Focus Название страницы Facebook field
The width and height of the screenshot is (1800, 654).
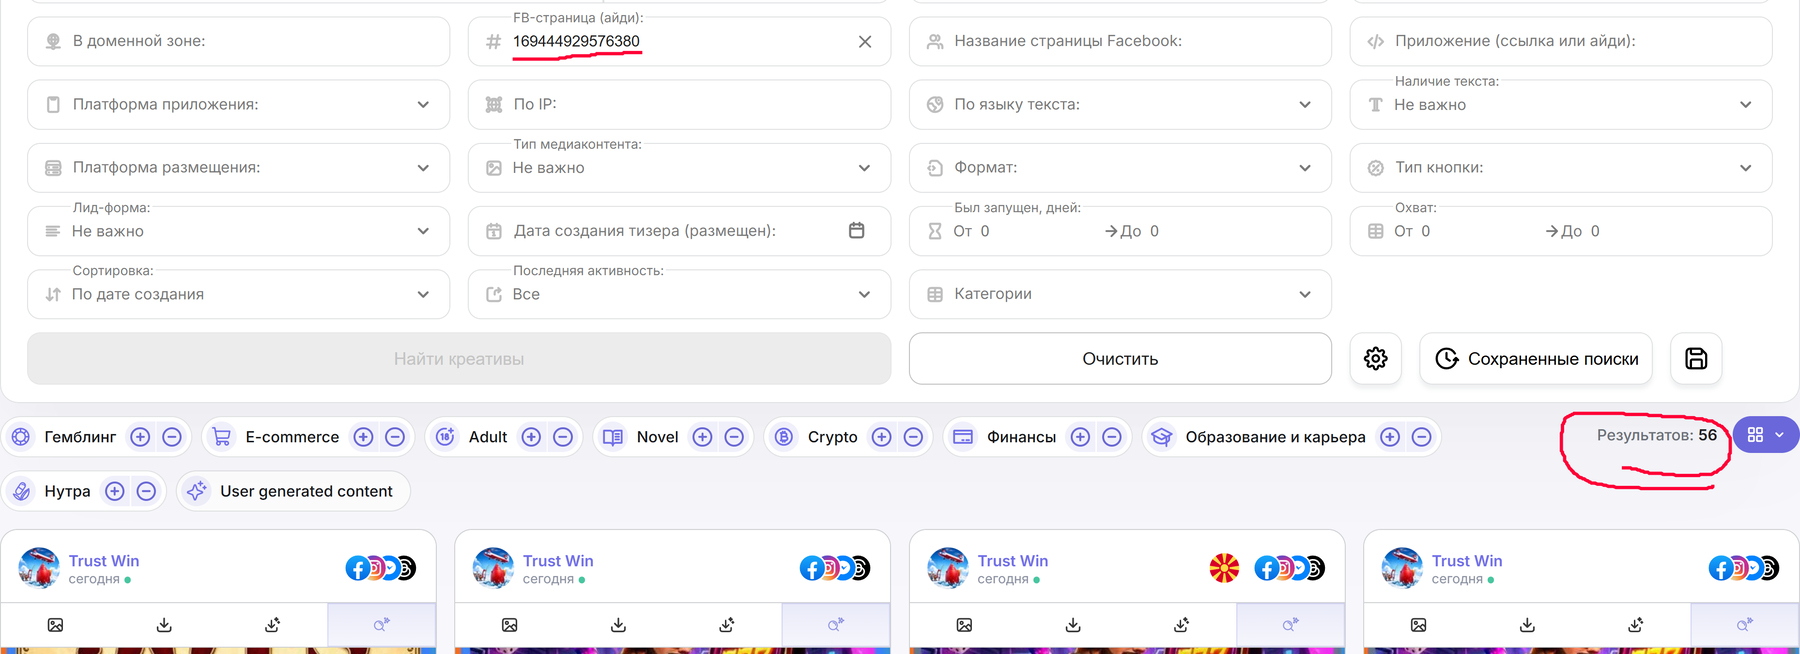pyautogui.click(x=1120, y=41)
